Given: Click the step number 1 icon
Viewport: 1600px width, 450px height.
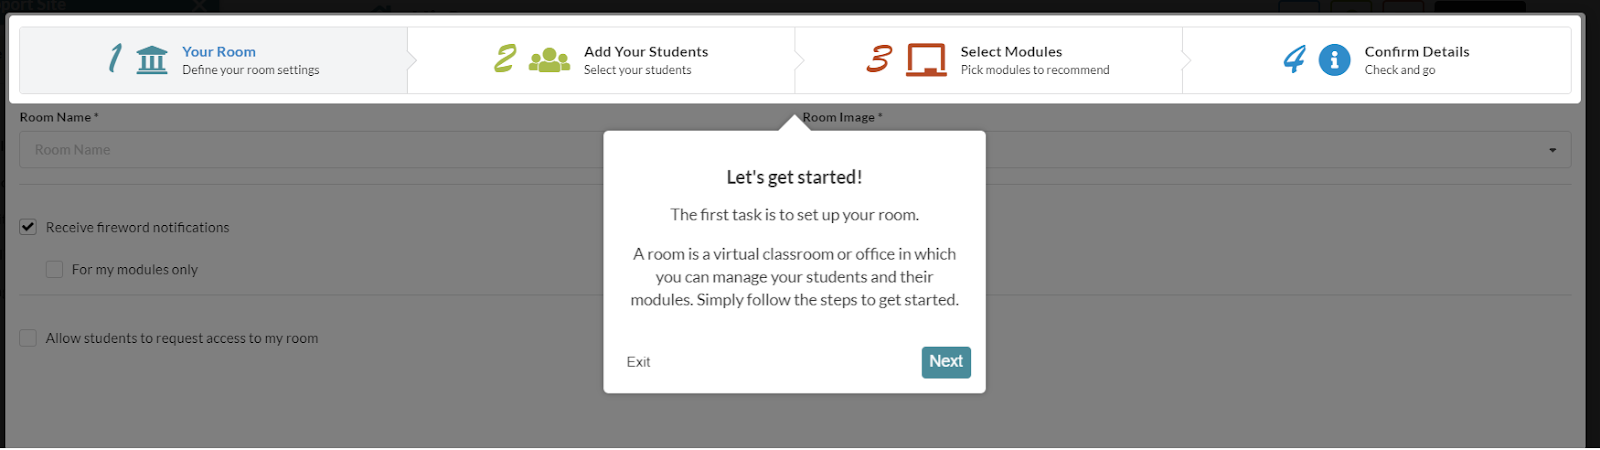Looking at the screenshot, I should point(116,59).
